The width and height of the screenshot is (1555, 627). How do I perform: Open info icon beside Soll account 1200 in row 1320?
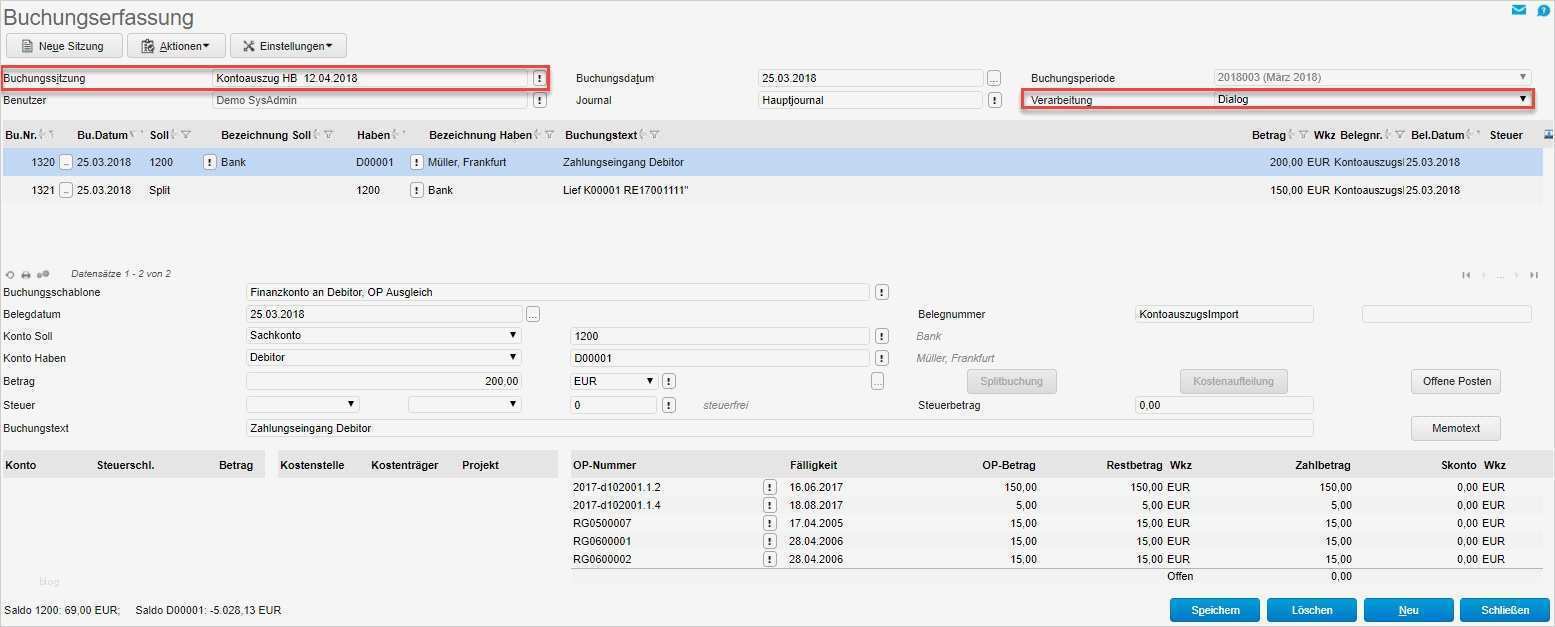(x=210, y=162)
